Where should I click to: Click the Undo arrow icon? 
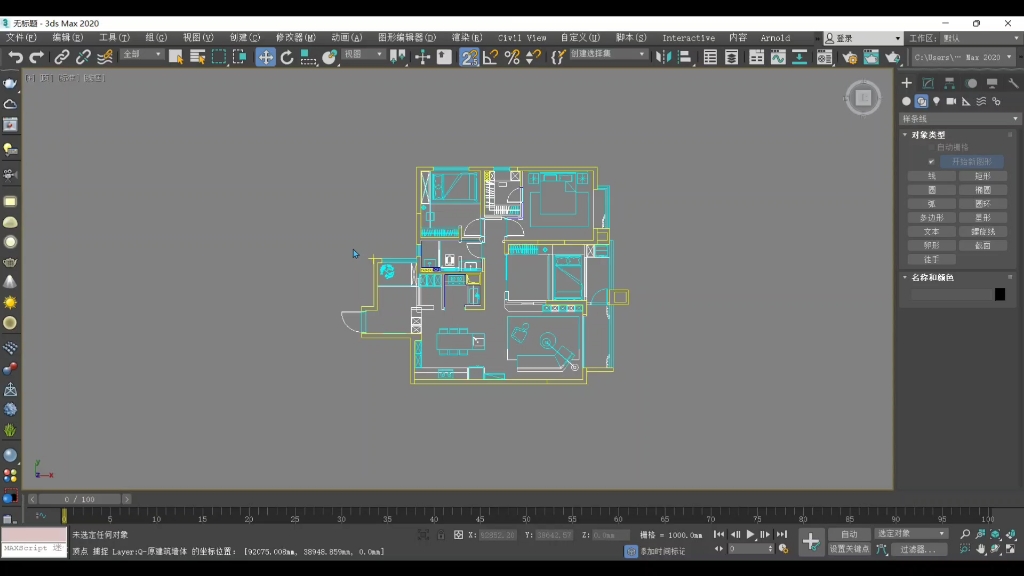(16, 57)
